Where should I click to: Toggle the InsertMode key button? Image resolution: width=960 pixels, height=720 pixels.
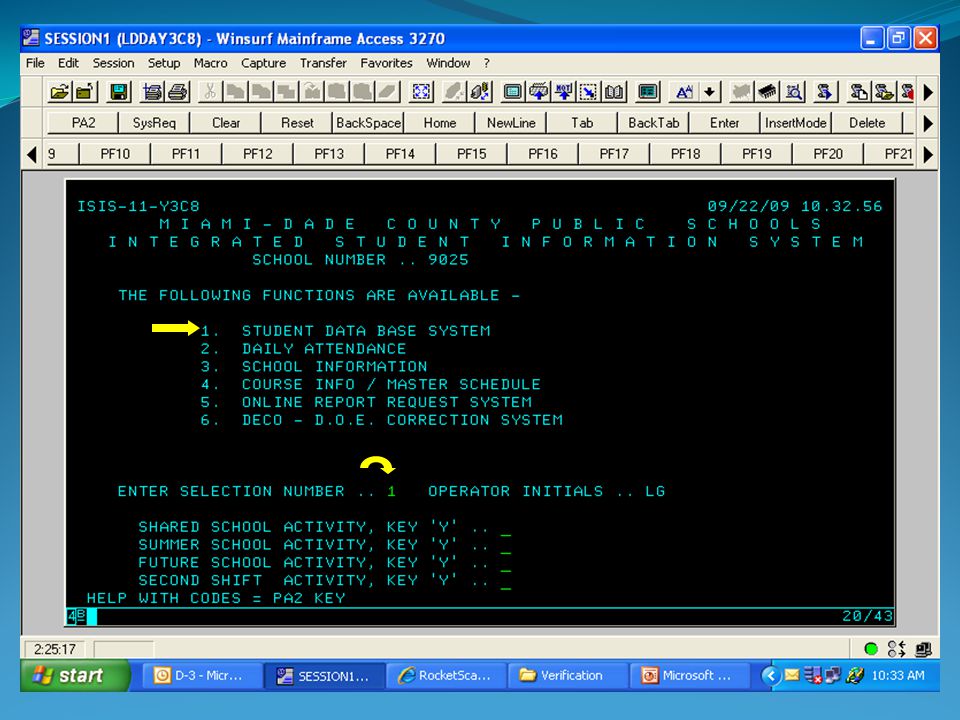[x=796, y=123]
